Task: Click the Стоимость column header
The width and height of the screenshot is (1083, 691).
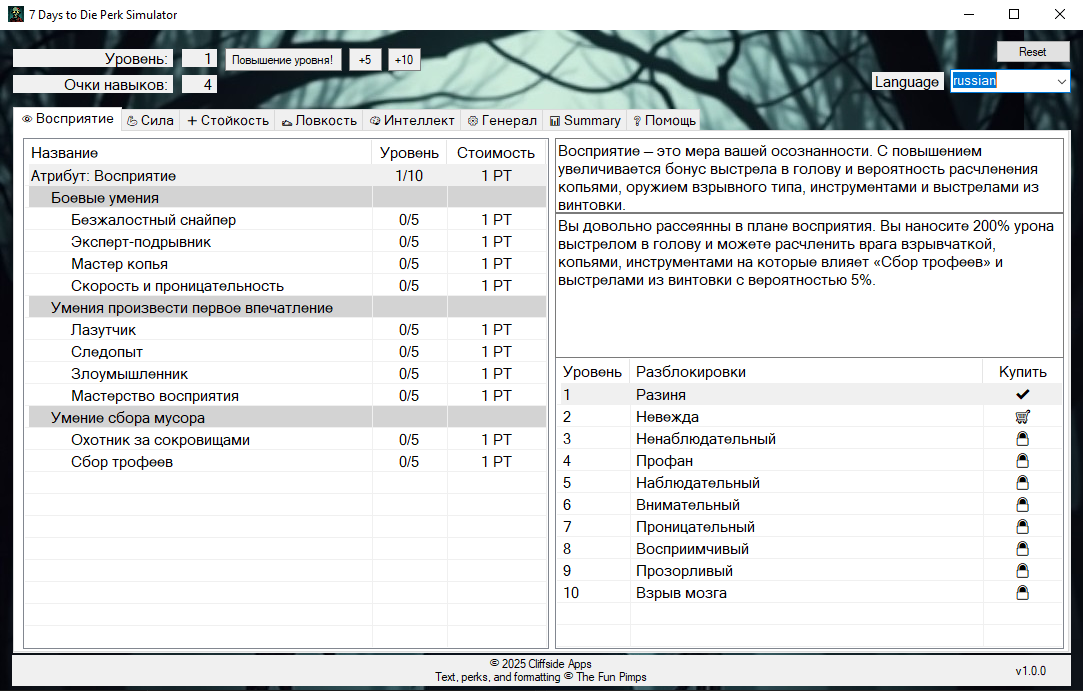Action: coord(496,153)
